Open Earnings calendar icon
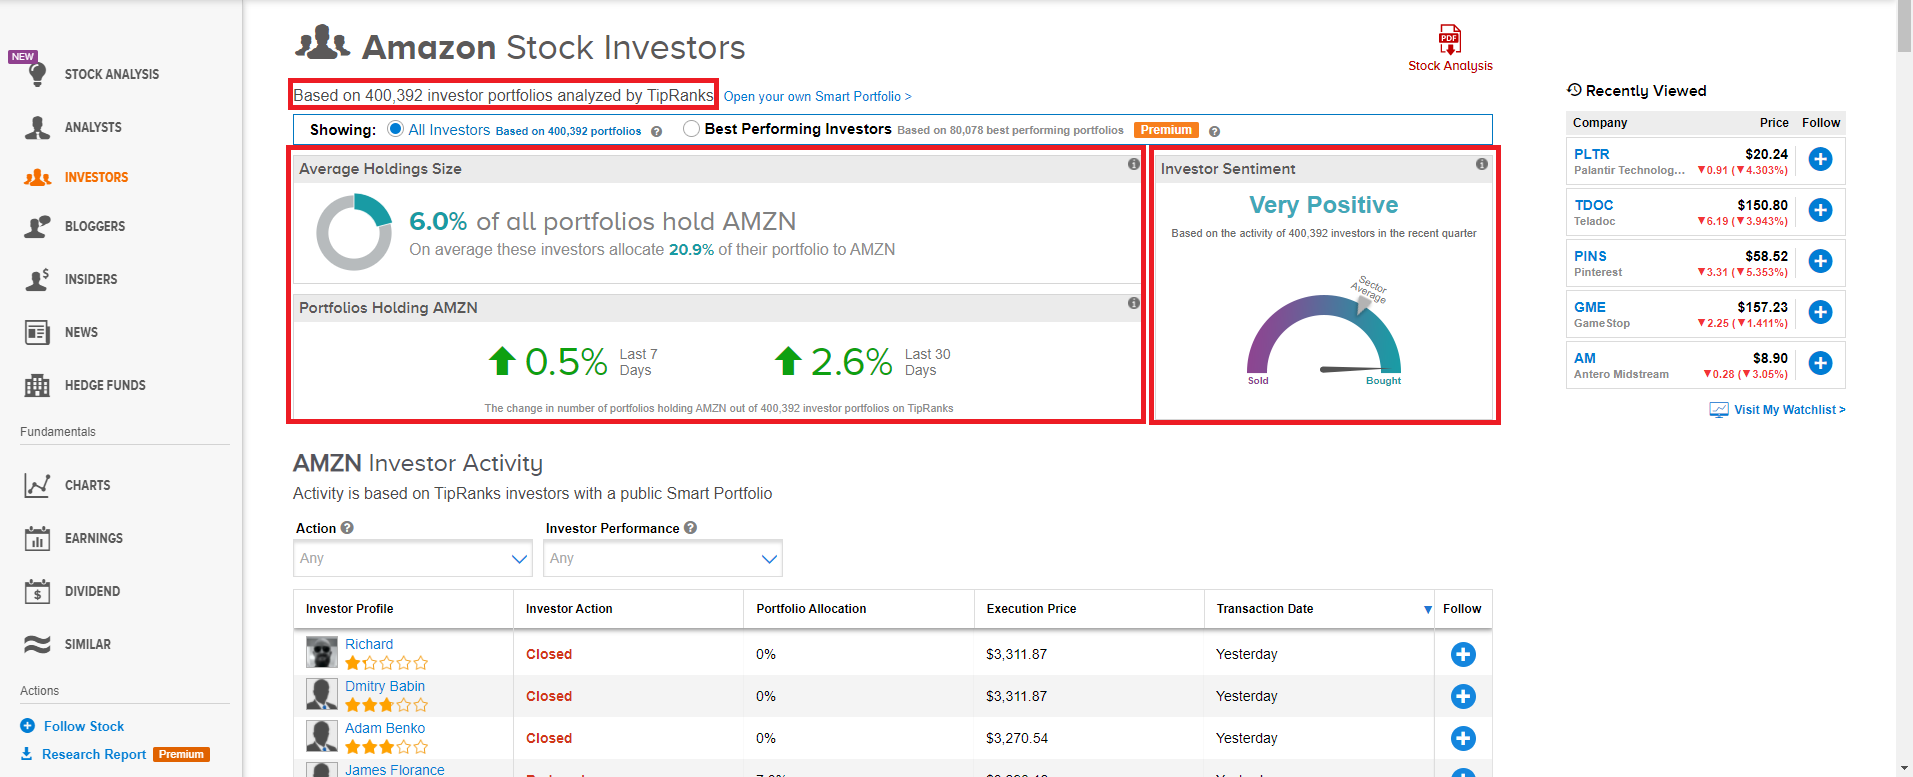This screenshot has width=1913, height=777. coord(37,538)
